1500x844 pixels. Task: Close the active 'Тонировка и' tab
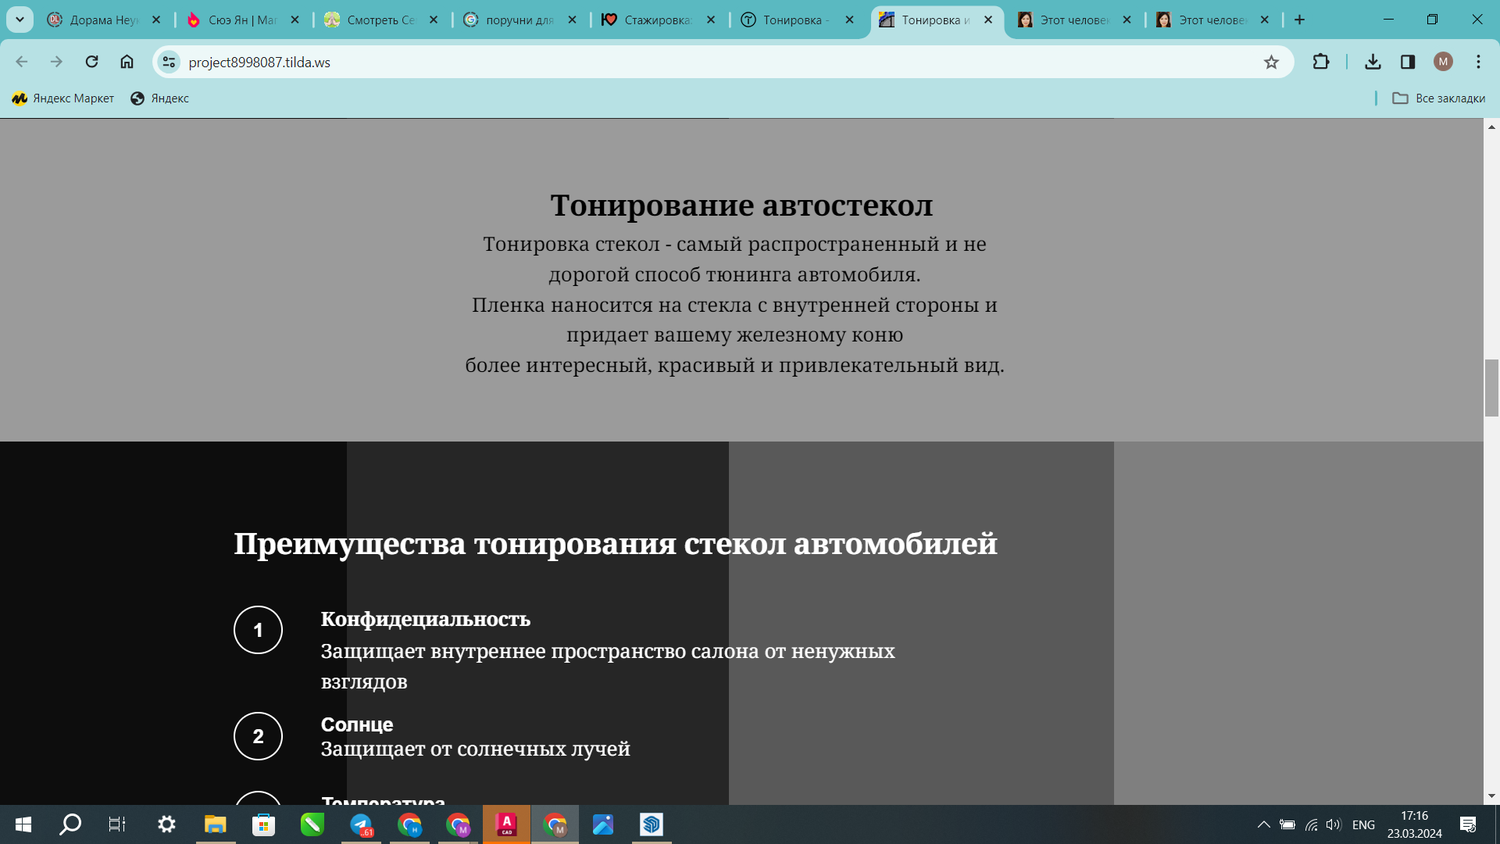coord(988,20)
